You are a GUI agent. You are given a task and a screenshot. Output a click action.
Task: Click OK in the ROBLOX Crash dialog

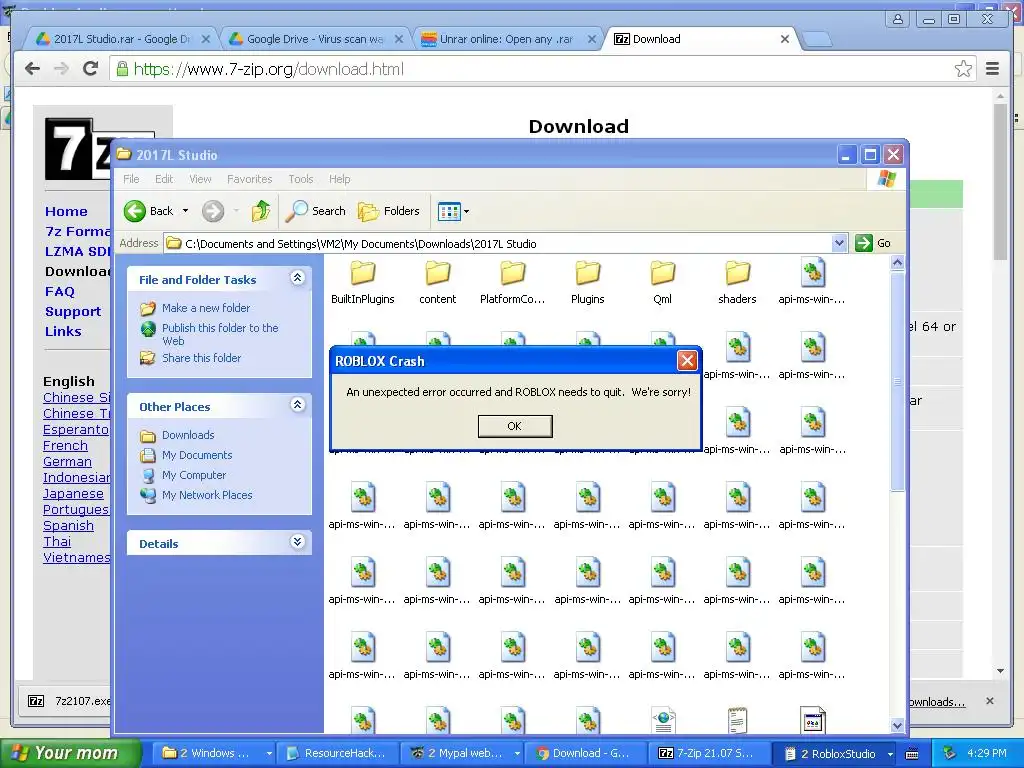(x=515, y=426)
